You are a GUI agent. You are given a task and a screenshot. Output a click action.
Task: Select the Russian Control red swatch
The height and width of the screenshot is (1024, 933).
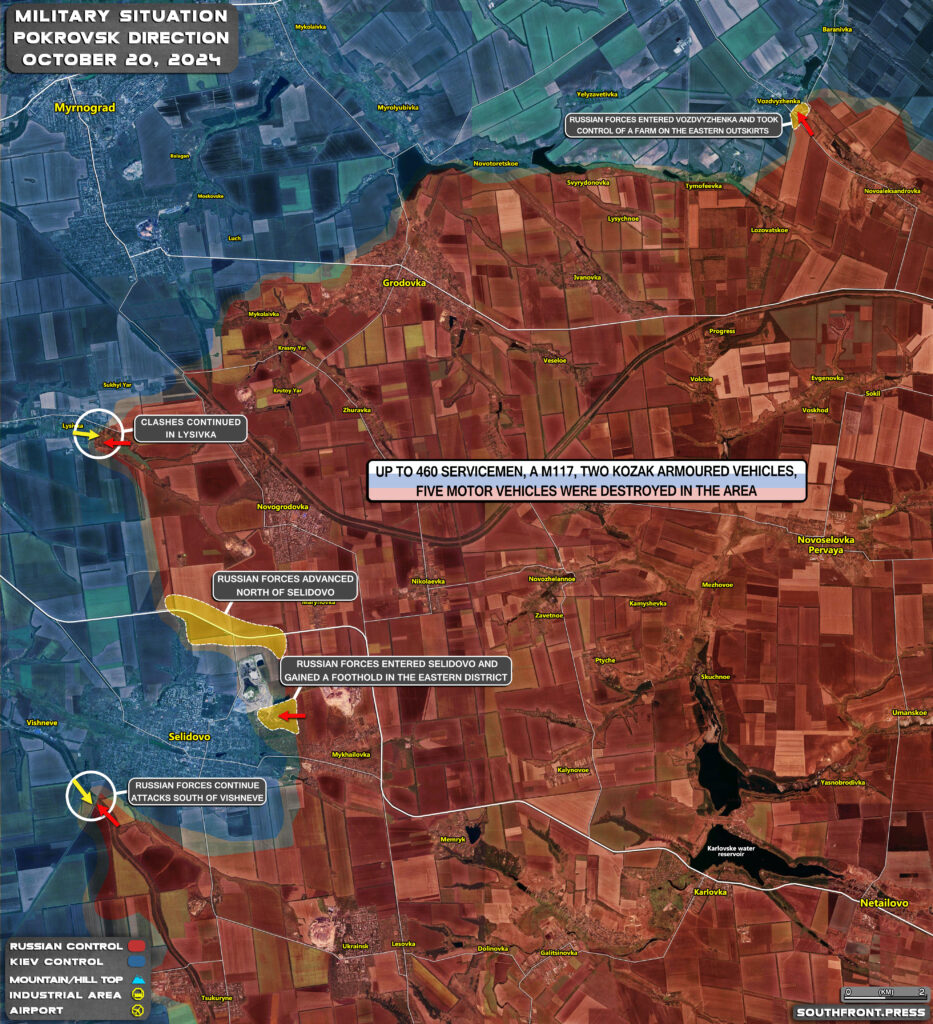pos(136,946)
